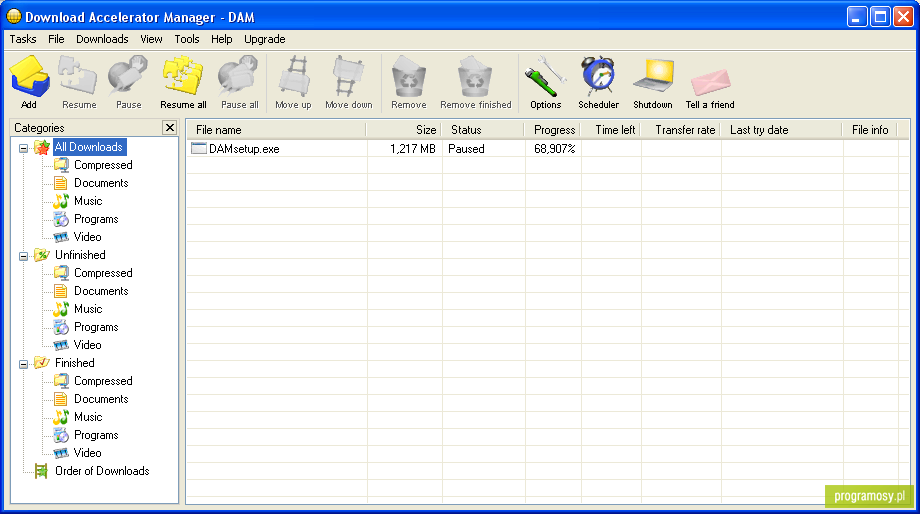This screenshot has width=920, height=514.
Task: Click the Paused status cell
Action: (466, 149)
